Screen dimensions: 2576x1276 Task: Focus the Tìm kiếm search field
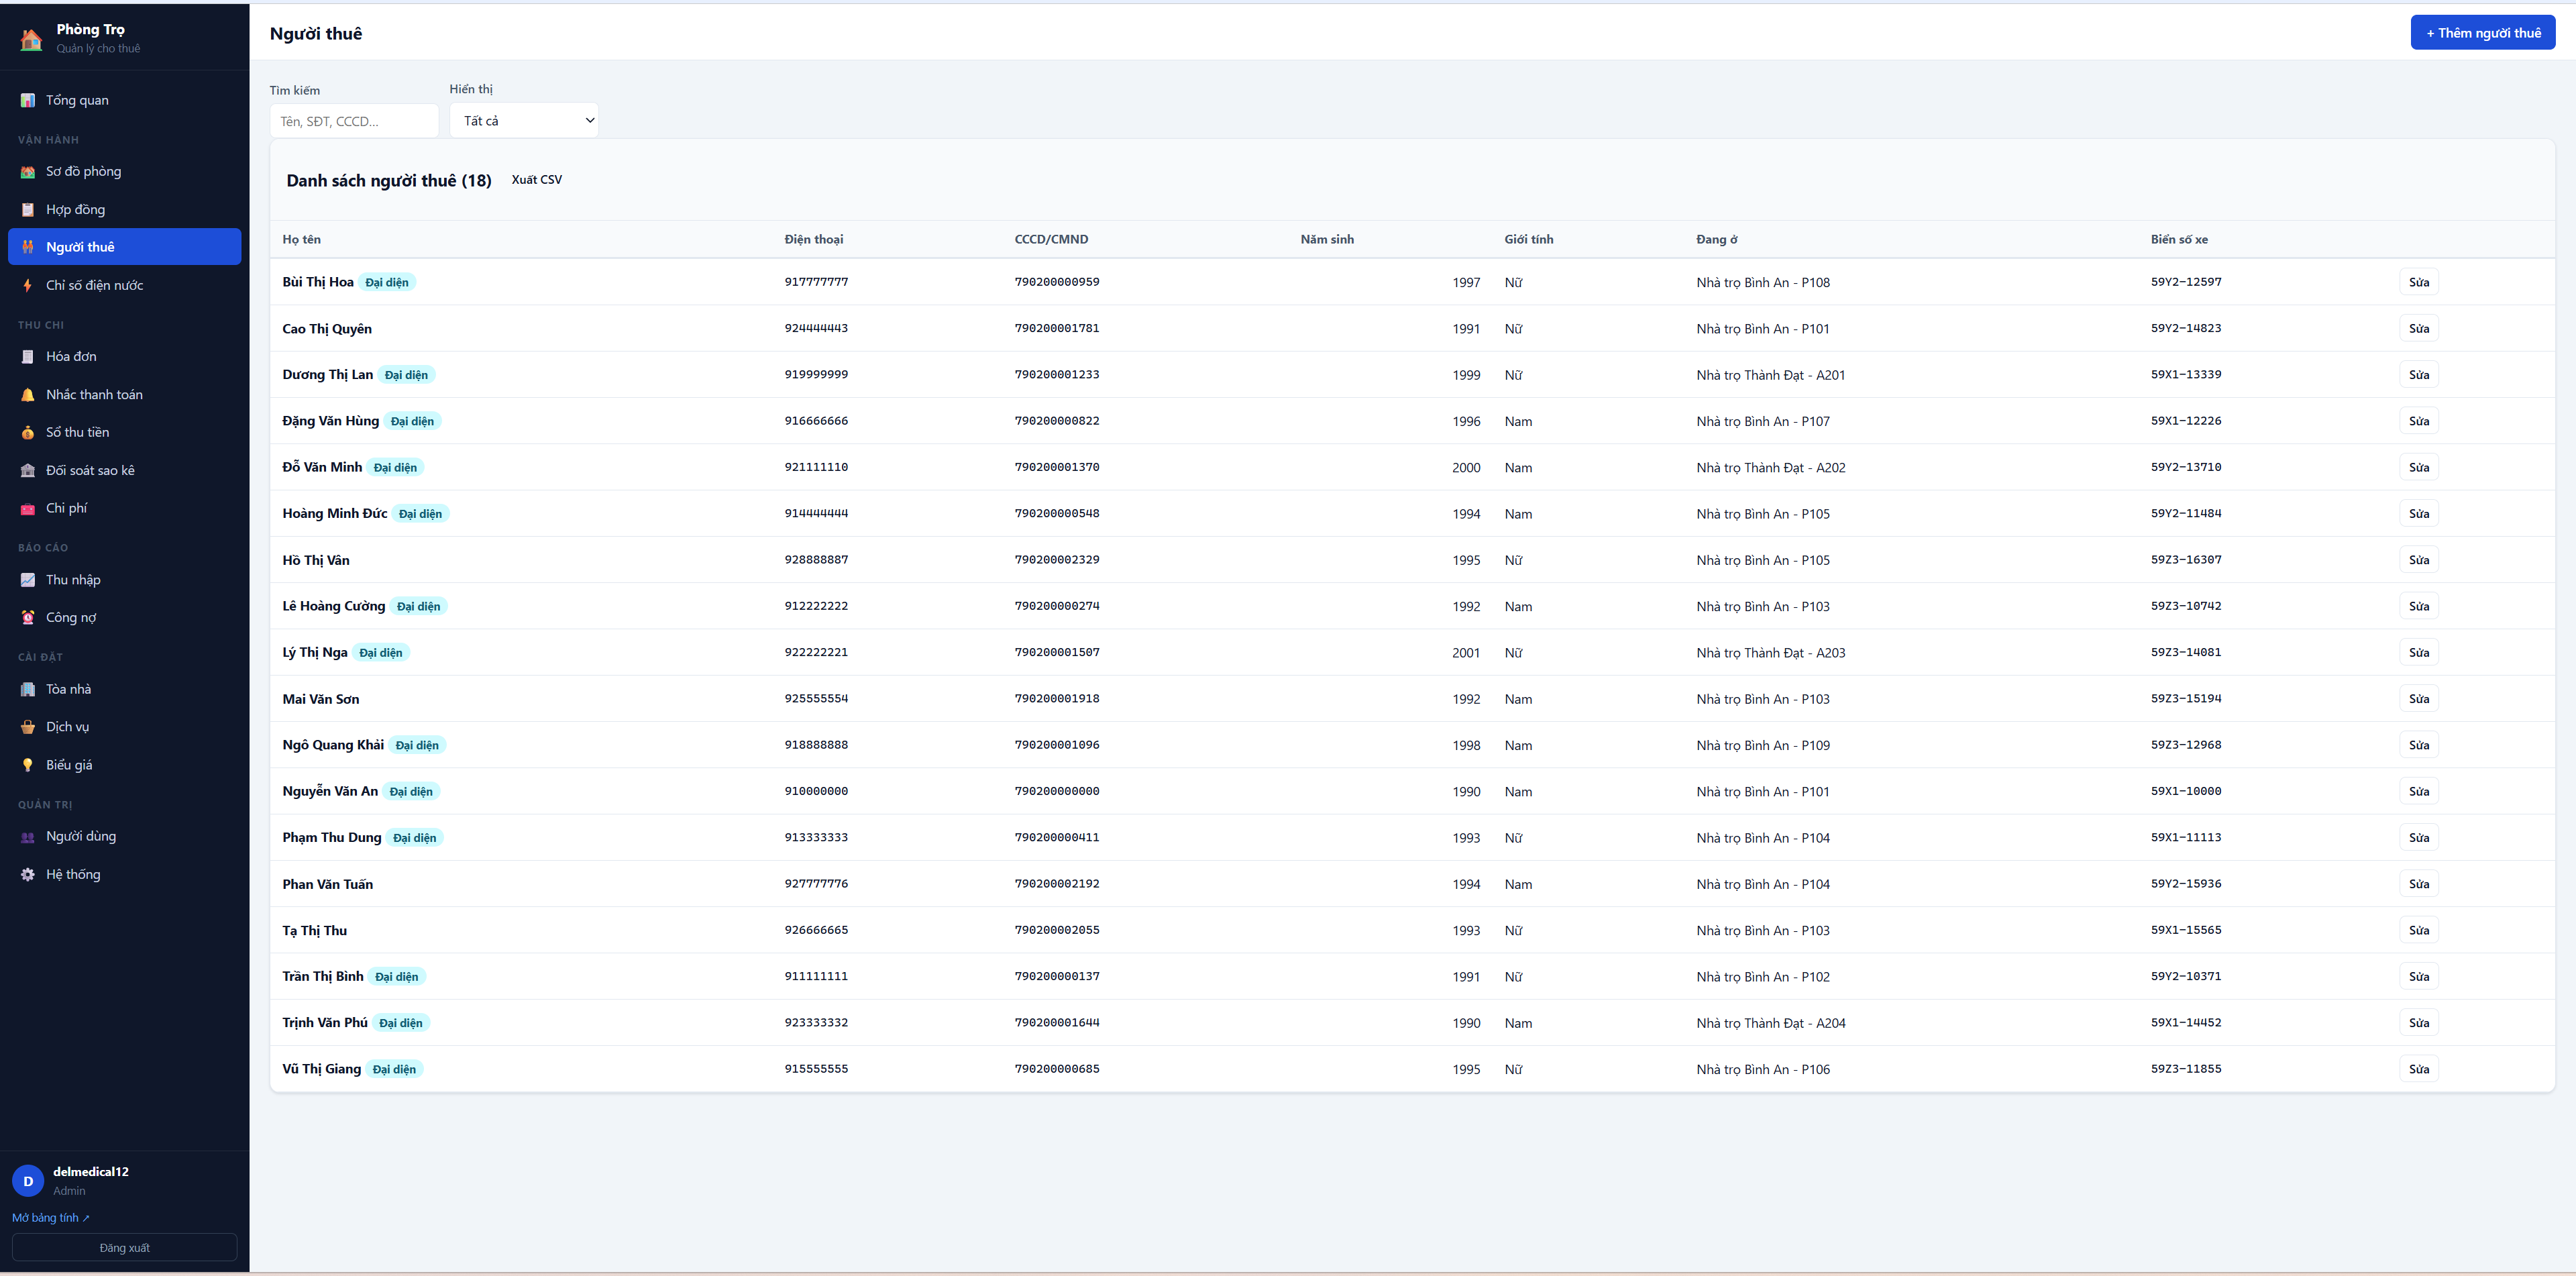(354, 121)
